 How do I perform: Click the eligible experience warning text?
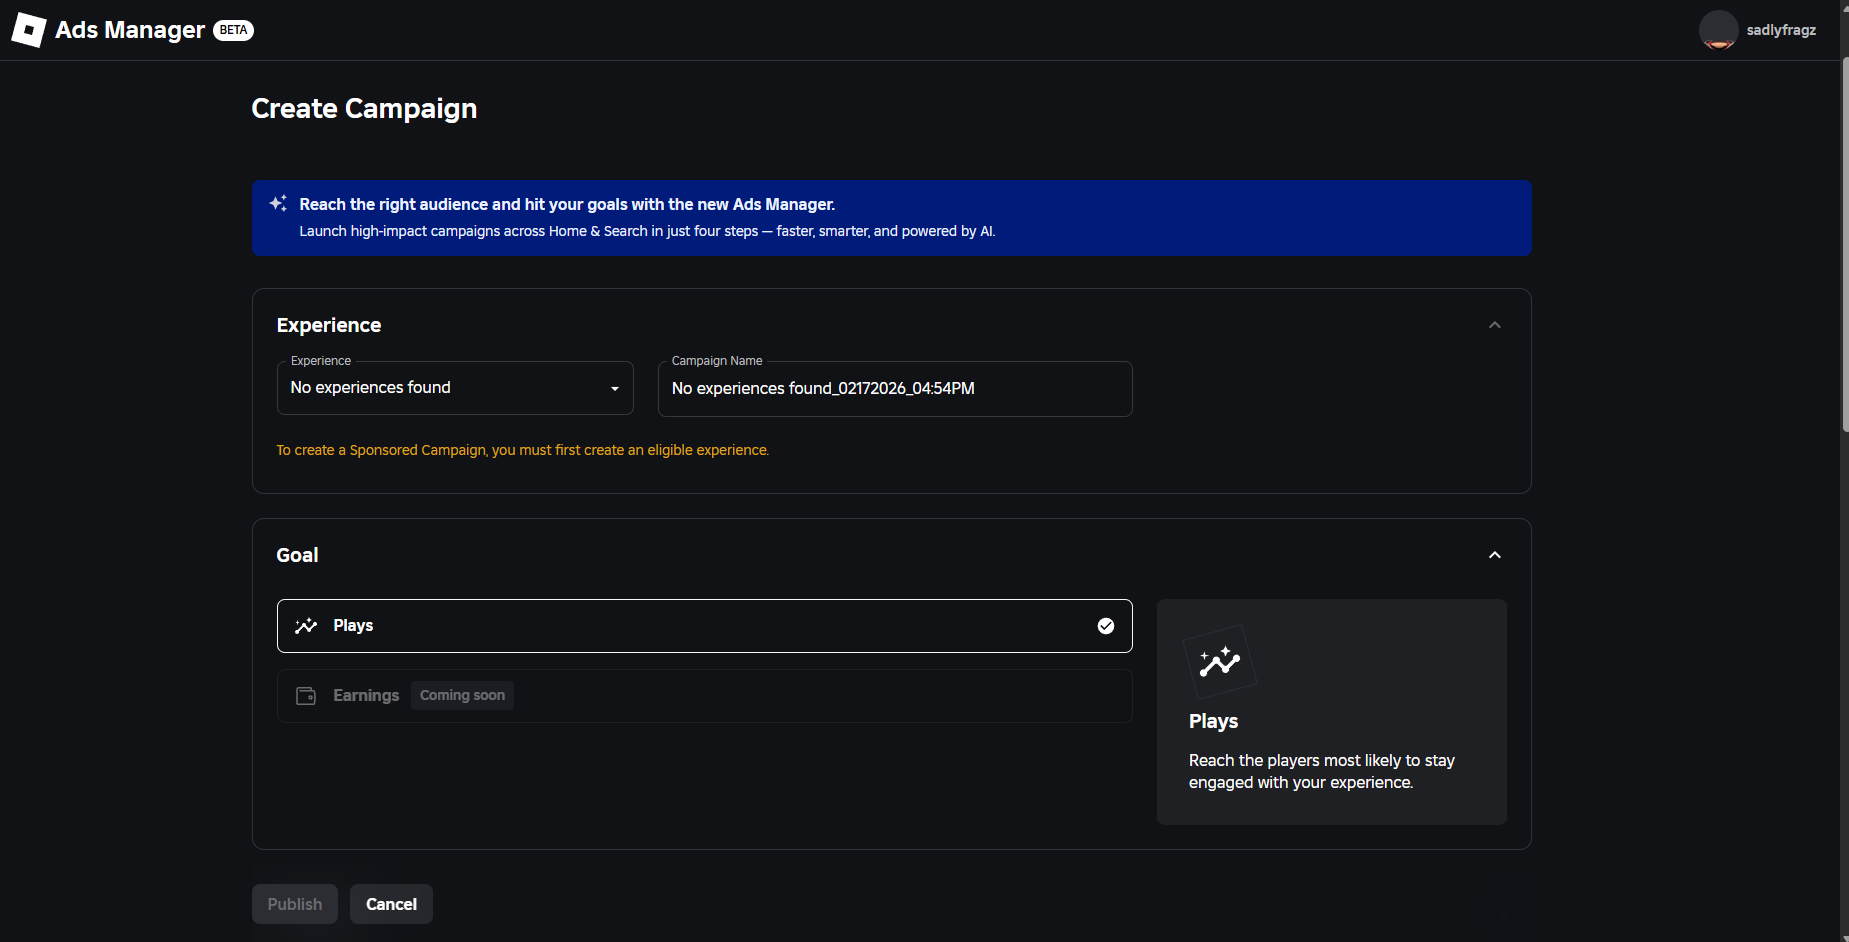[522, 450]
